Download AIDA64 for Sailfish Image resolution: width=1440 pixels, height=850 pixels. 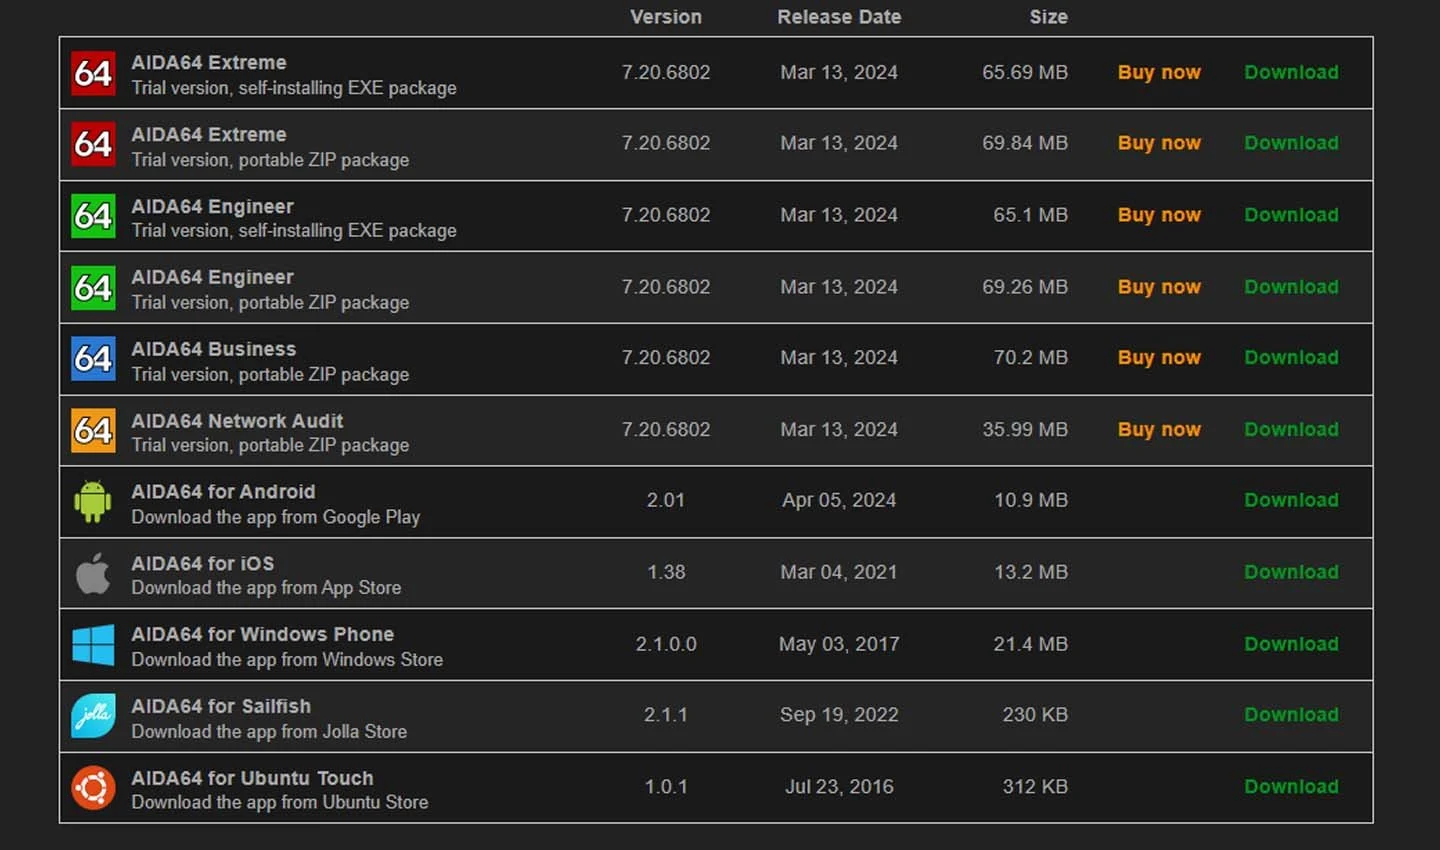point(1291,715)
